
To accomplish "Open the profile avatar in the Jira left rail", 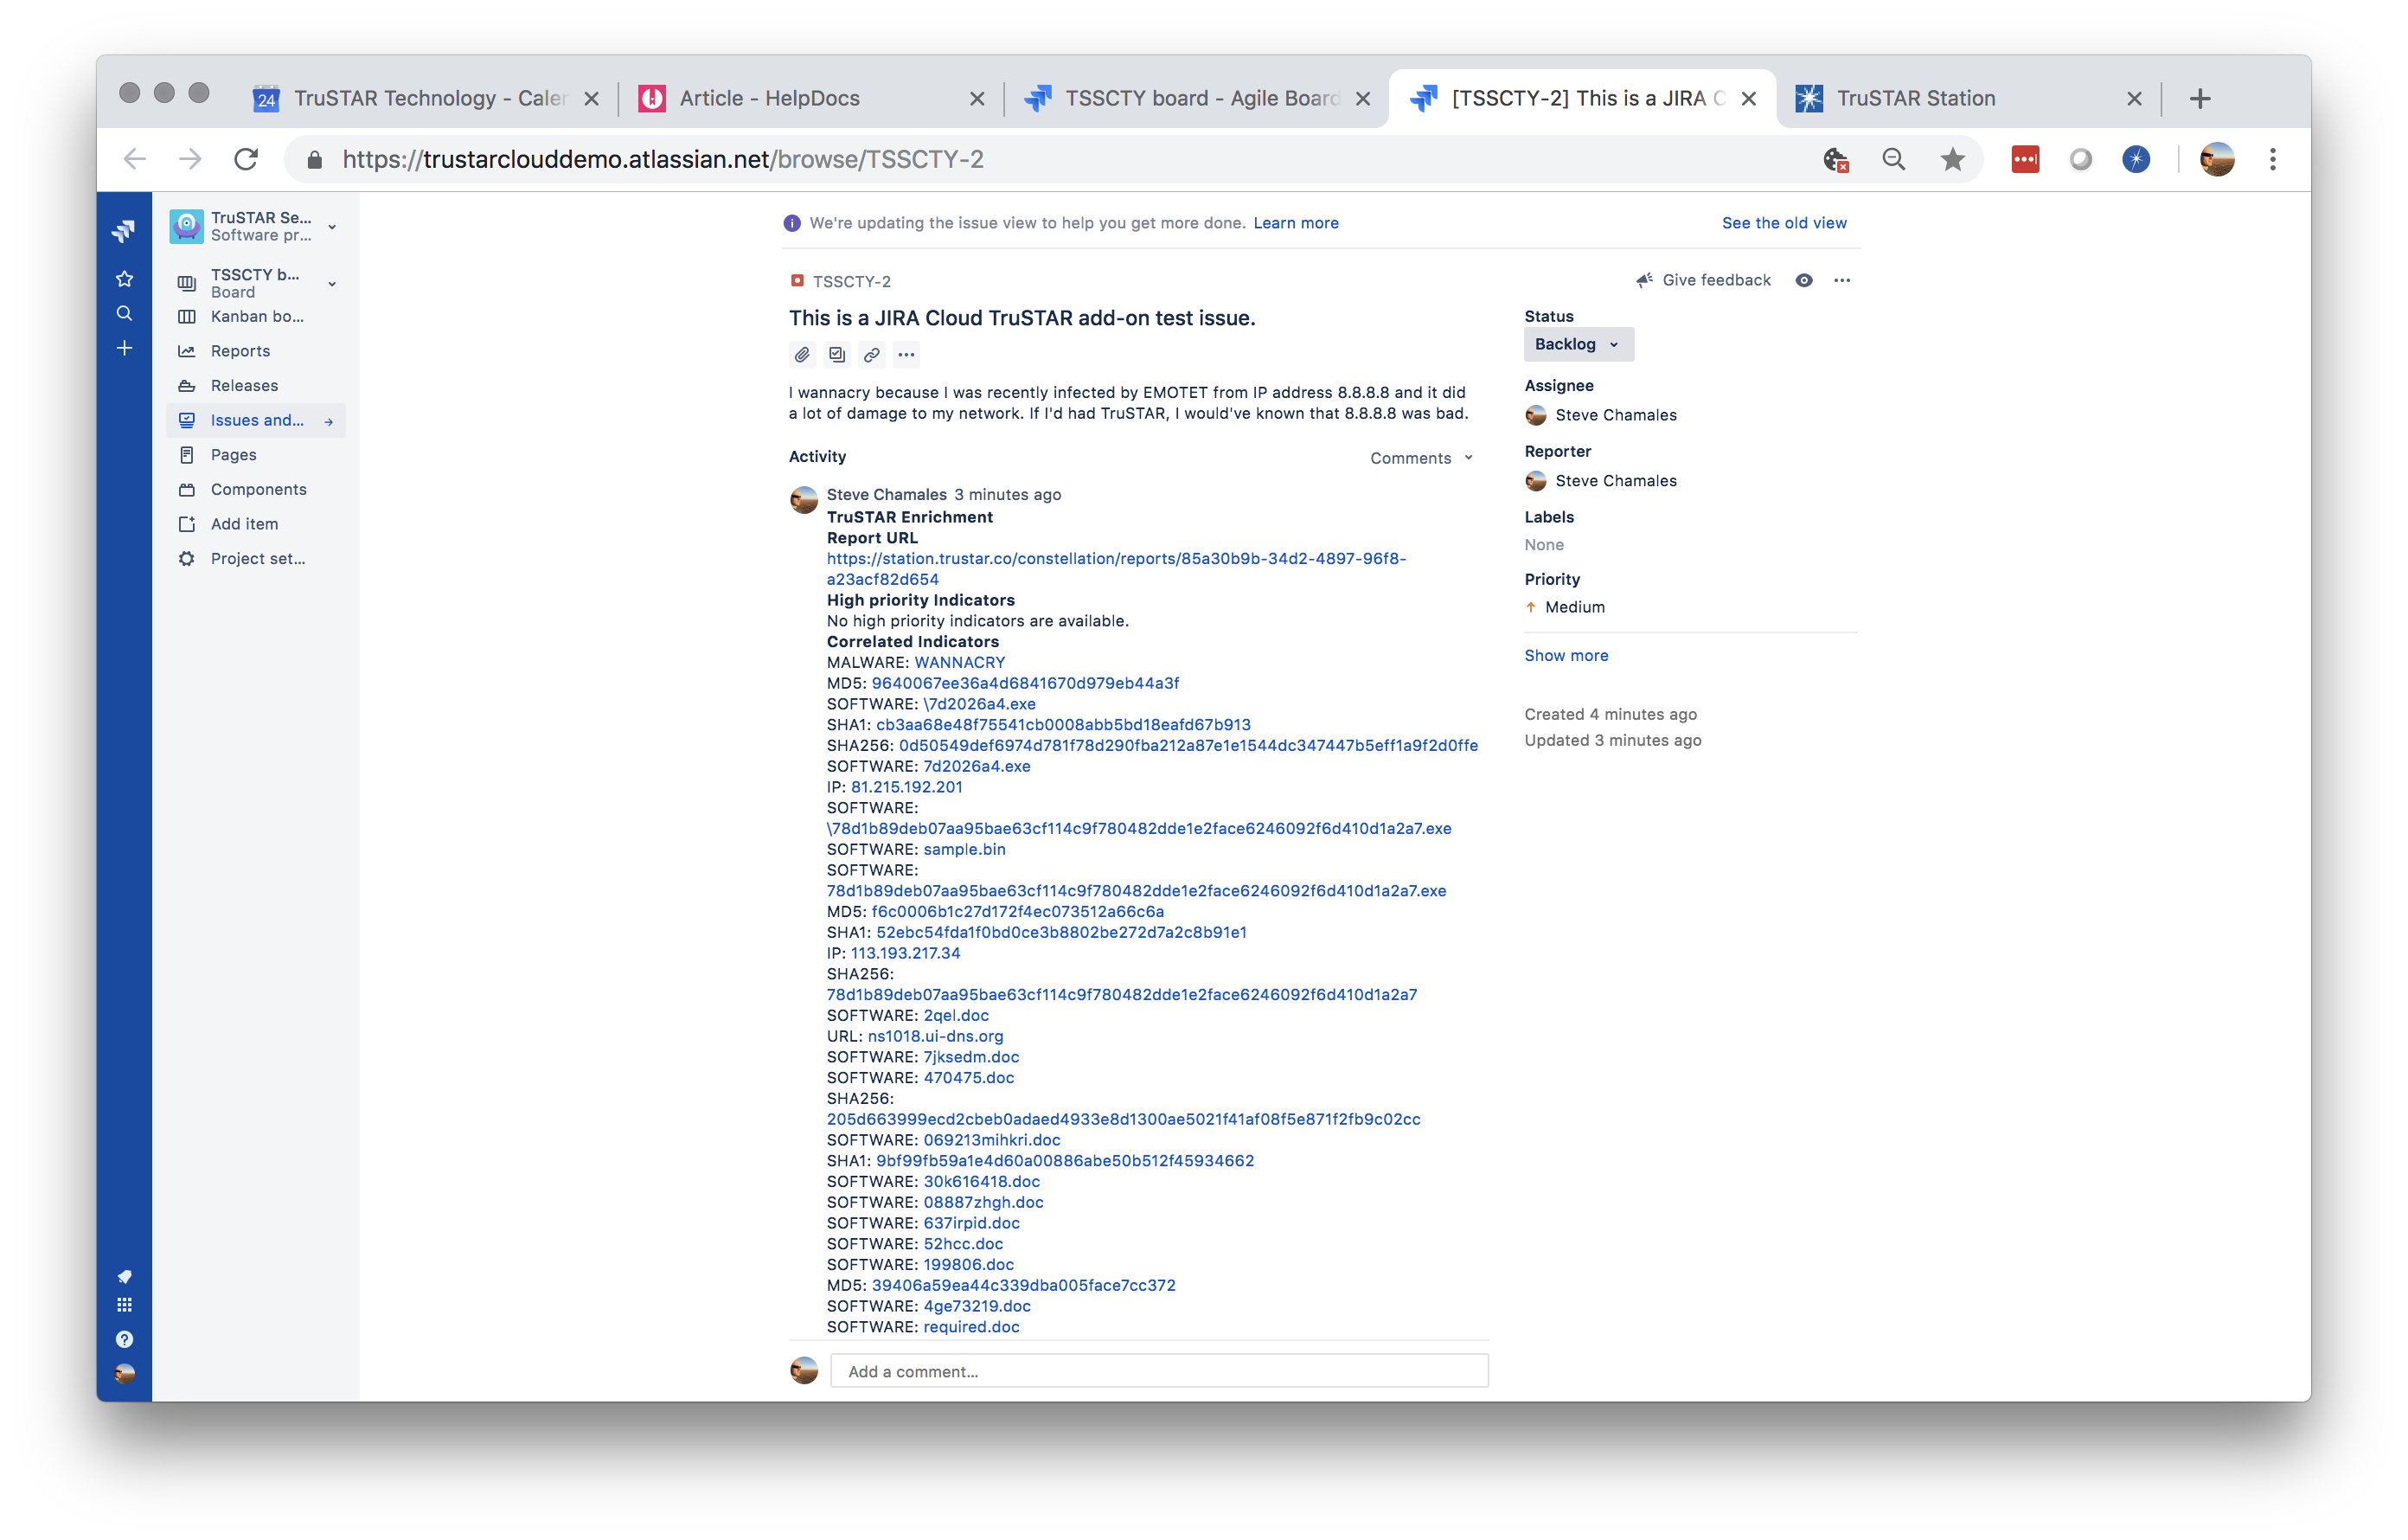I will pyautogui.click(x=124, y=1374).
